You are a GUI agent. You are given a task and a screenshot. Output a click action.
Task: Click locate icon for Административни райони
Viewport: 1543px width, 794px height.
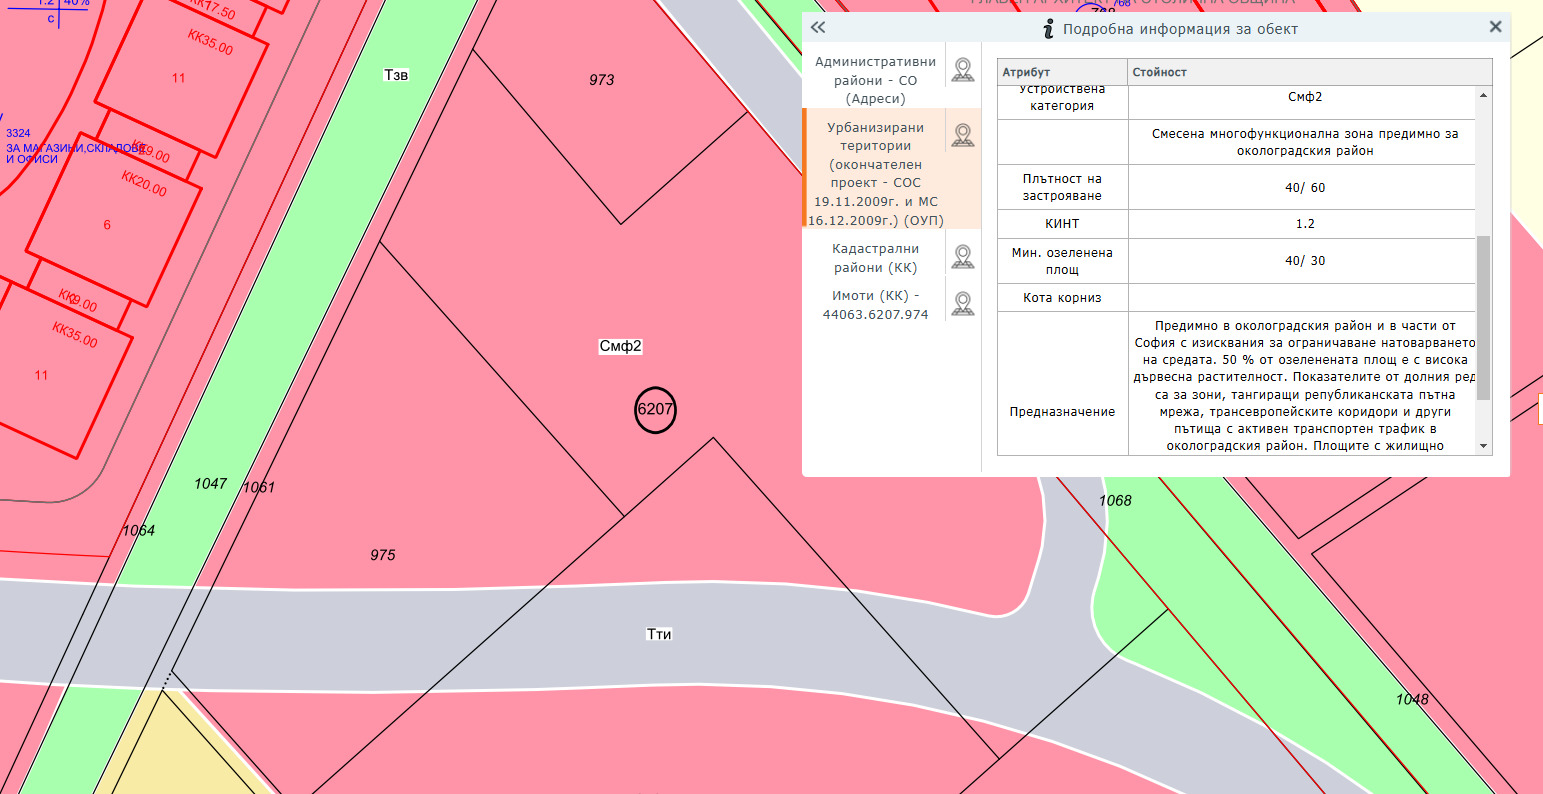962,70
